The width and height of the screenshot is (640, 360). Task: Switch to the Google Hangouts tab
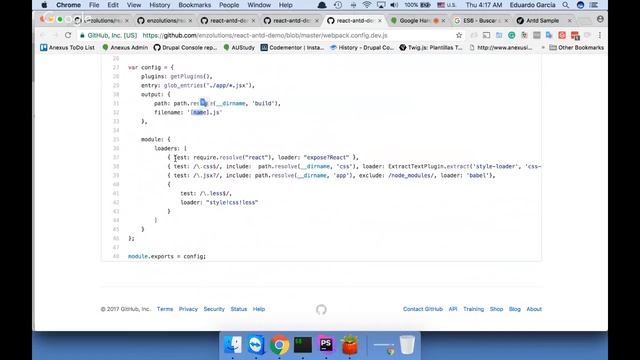pos(416,20)
